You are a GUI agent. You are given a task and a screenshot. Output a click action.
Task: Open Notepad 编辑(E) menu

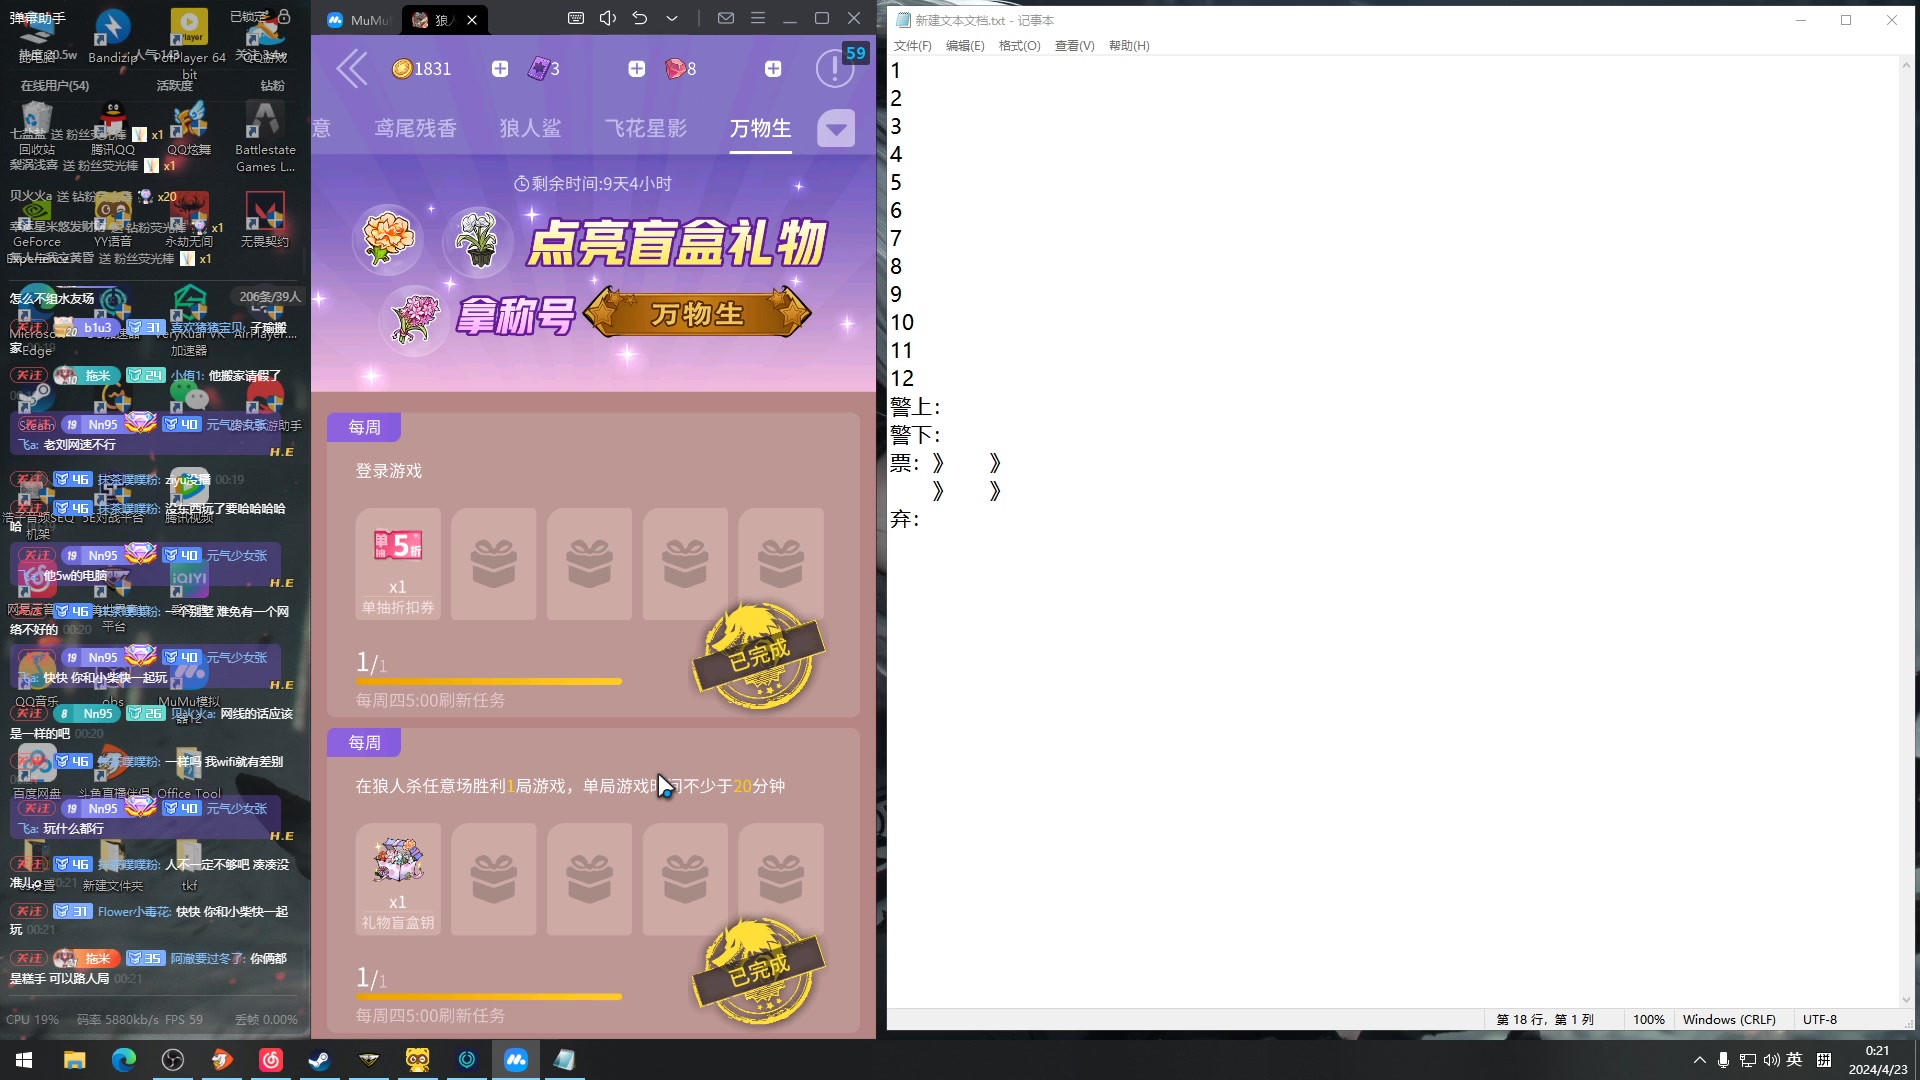pos(965,46)
